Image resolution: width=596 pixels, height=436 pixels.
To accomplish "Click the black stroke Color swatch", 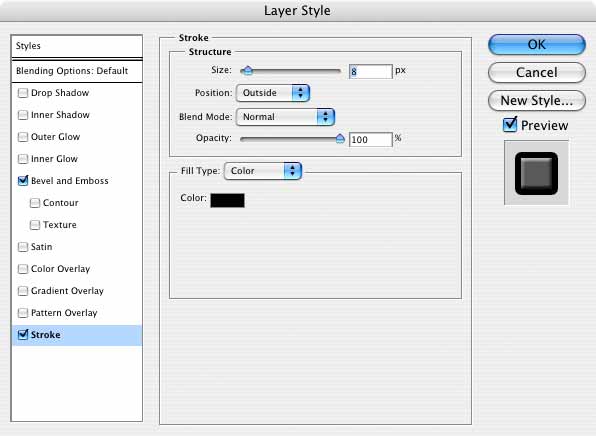I will click(x=227, y=200).
